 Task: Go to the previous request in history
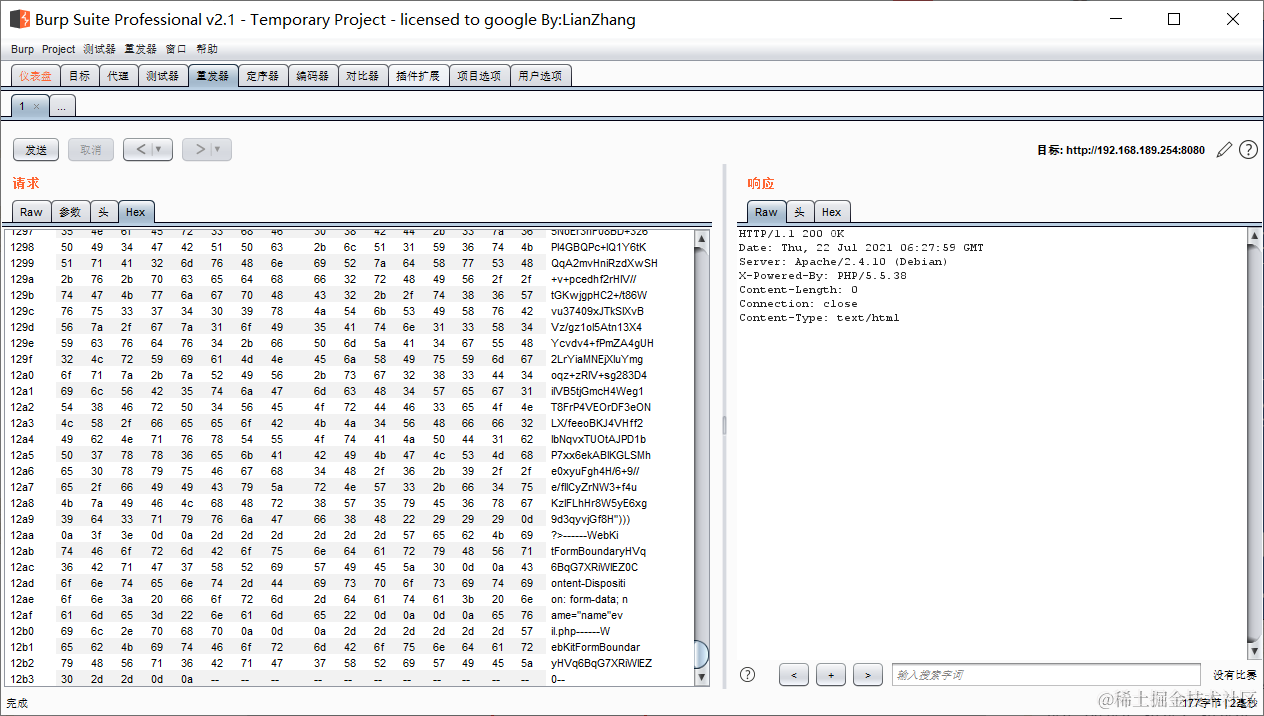click(141, 150)
